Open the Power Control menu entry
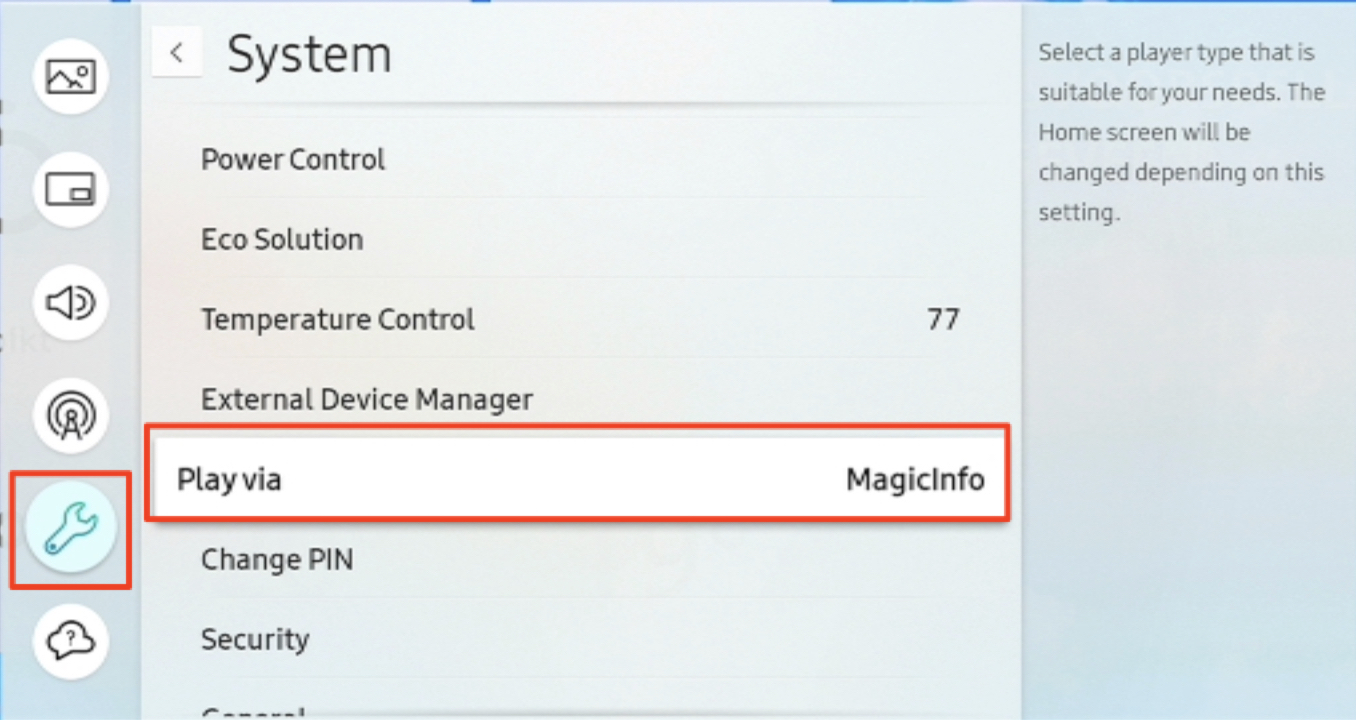Image resolution: width=1356 pixels, height=720 pixels. pyautogui.click(x=292, y=158)
